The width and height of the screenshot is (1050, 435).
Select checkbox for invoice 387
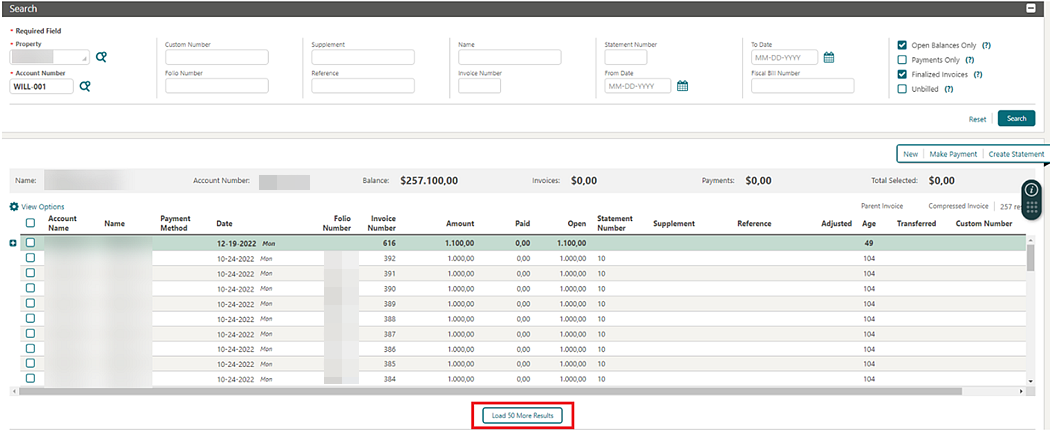click(x=30, y=333)
